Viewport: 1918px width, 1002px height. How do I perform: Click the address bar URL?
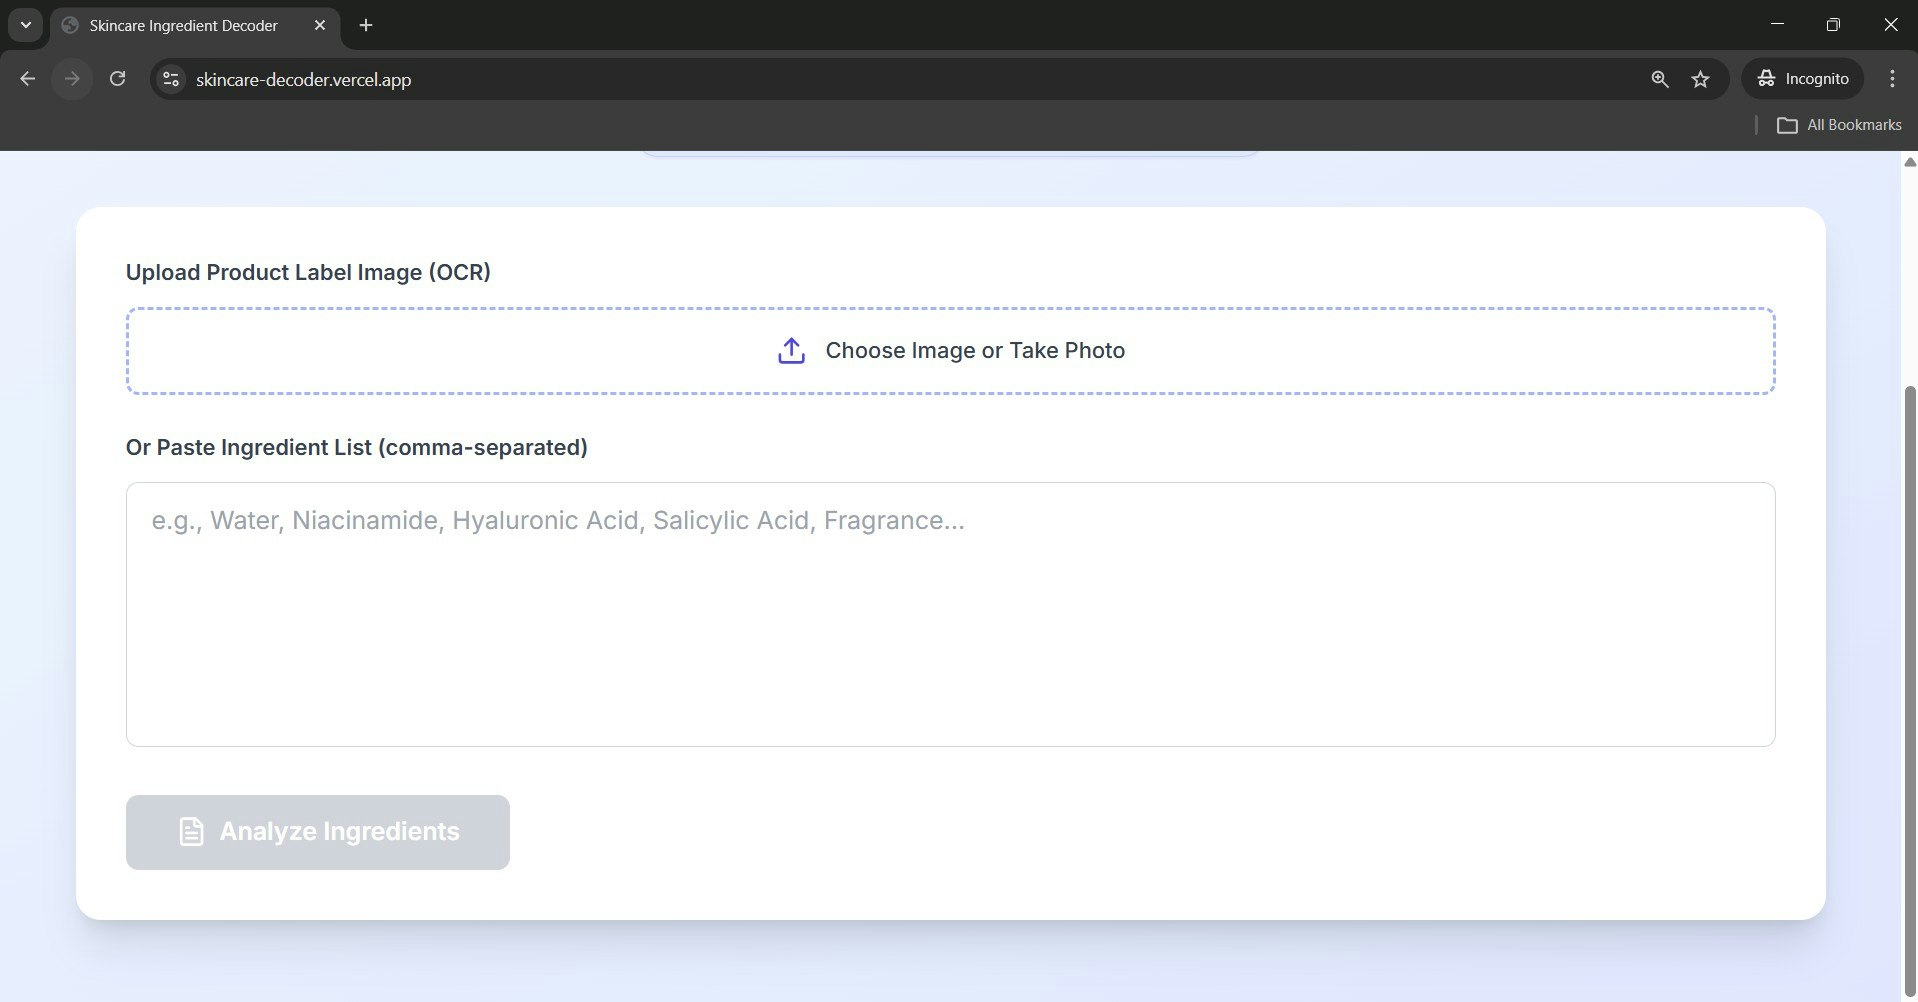[x=303, y=79]
